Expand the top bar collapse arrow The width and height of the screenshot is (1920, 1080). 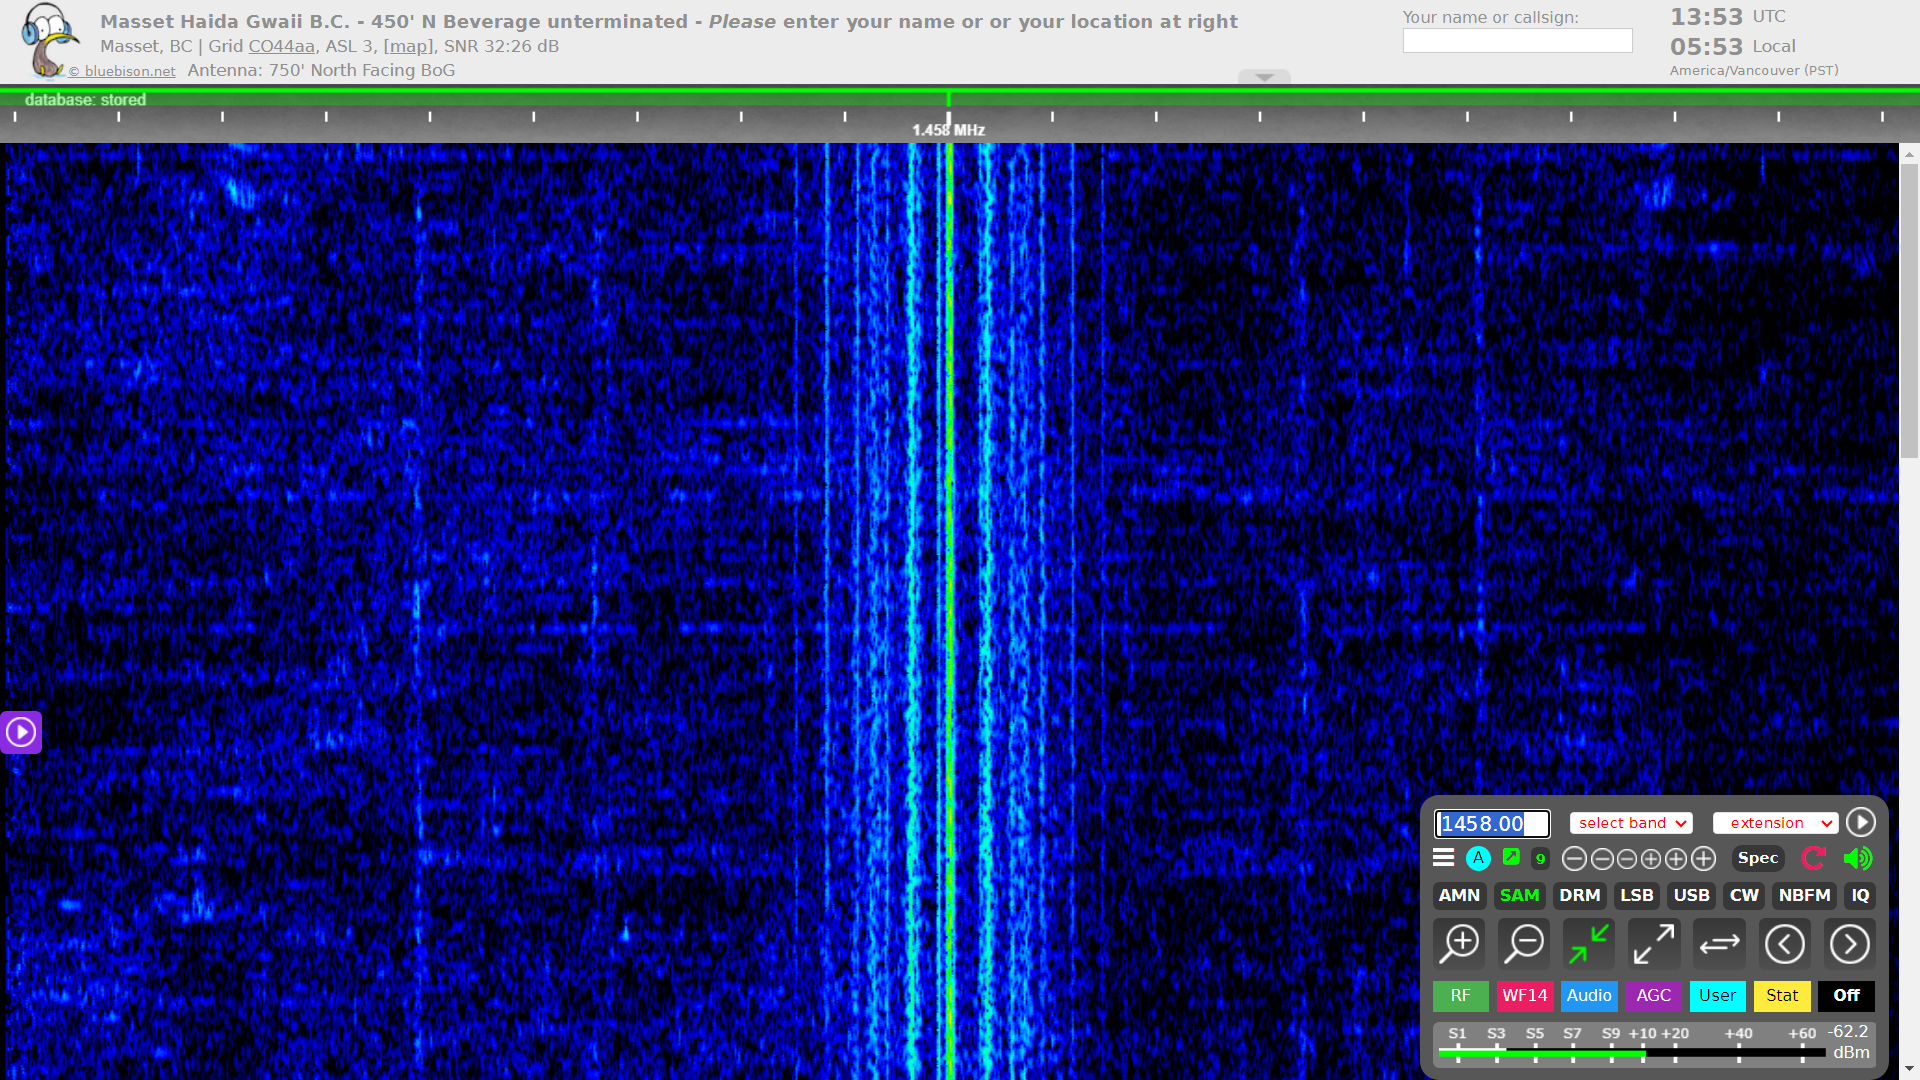(1264, 77)
